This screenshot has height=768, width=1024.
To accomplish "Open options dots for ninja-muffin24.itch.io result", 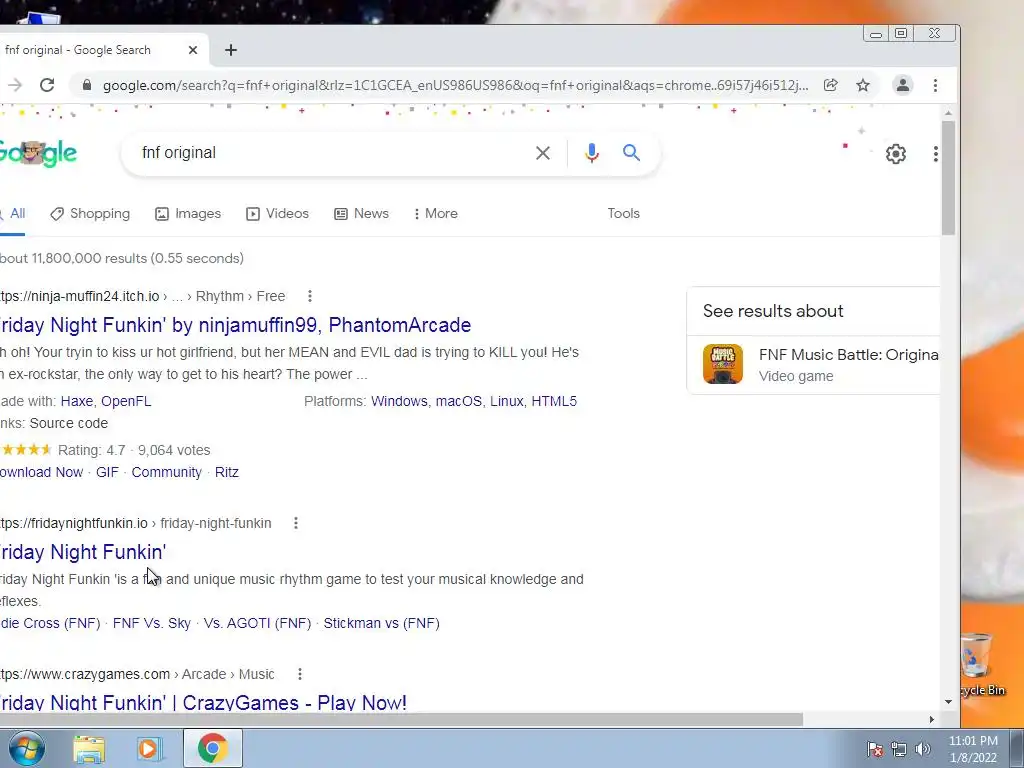I will click(310, 296).
